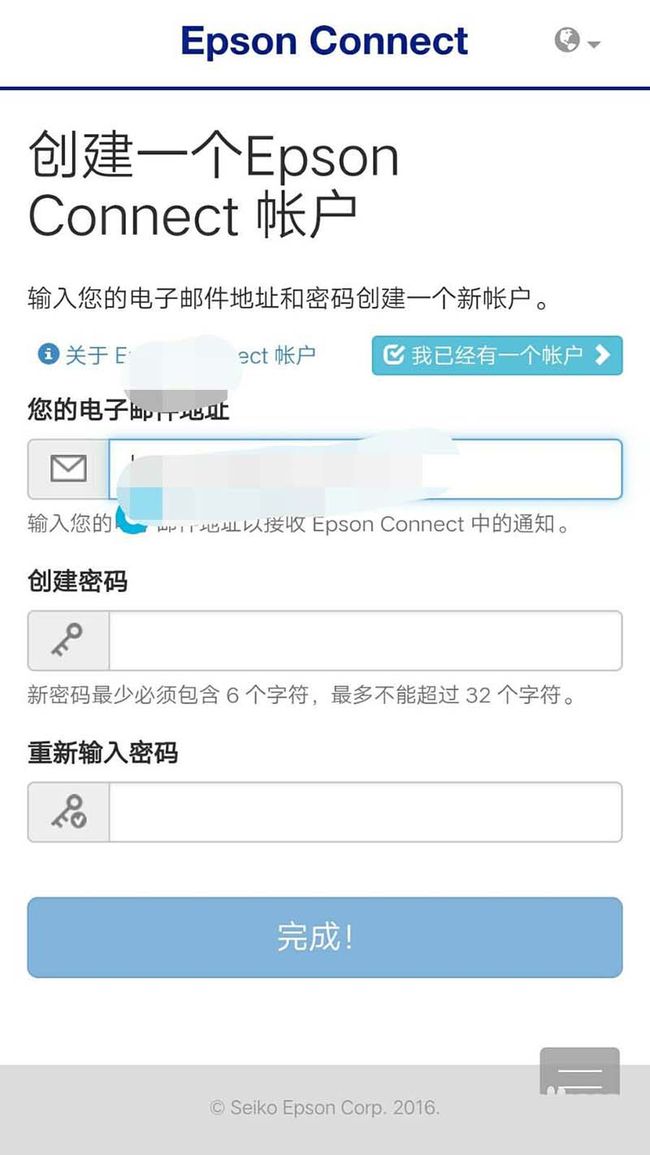The width and height of the screenshot is (650, 1155).
Task: Focus the 您的电子邮件地址 input field
Action: [366, 469]
